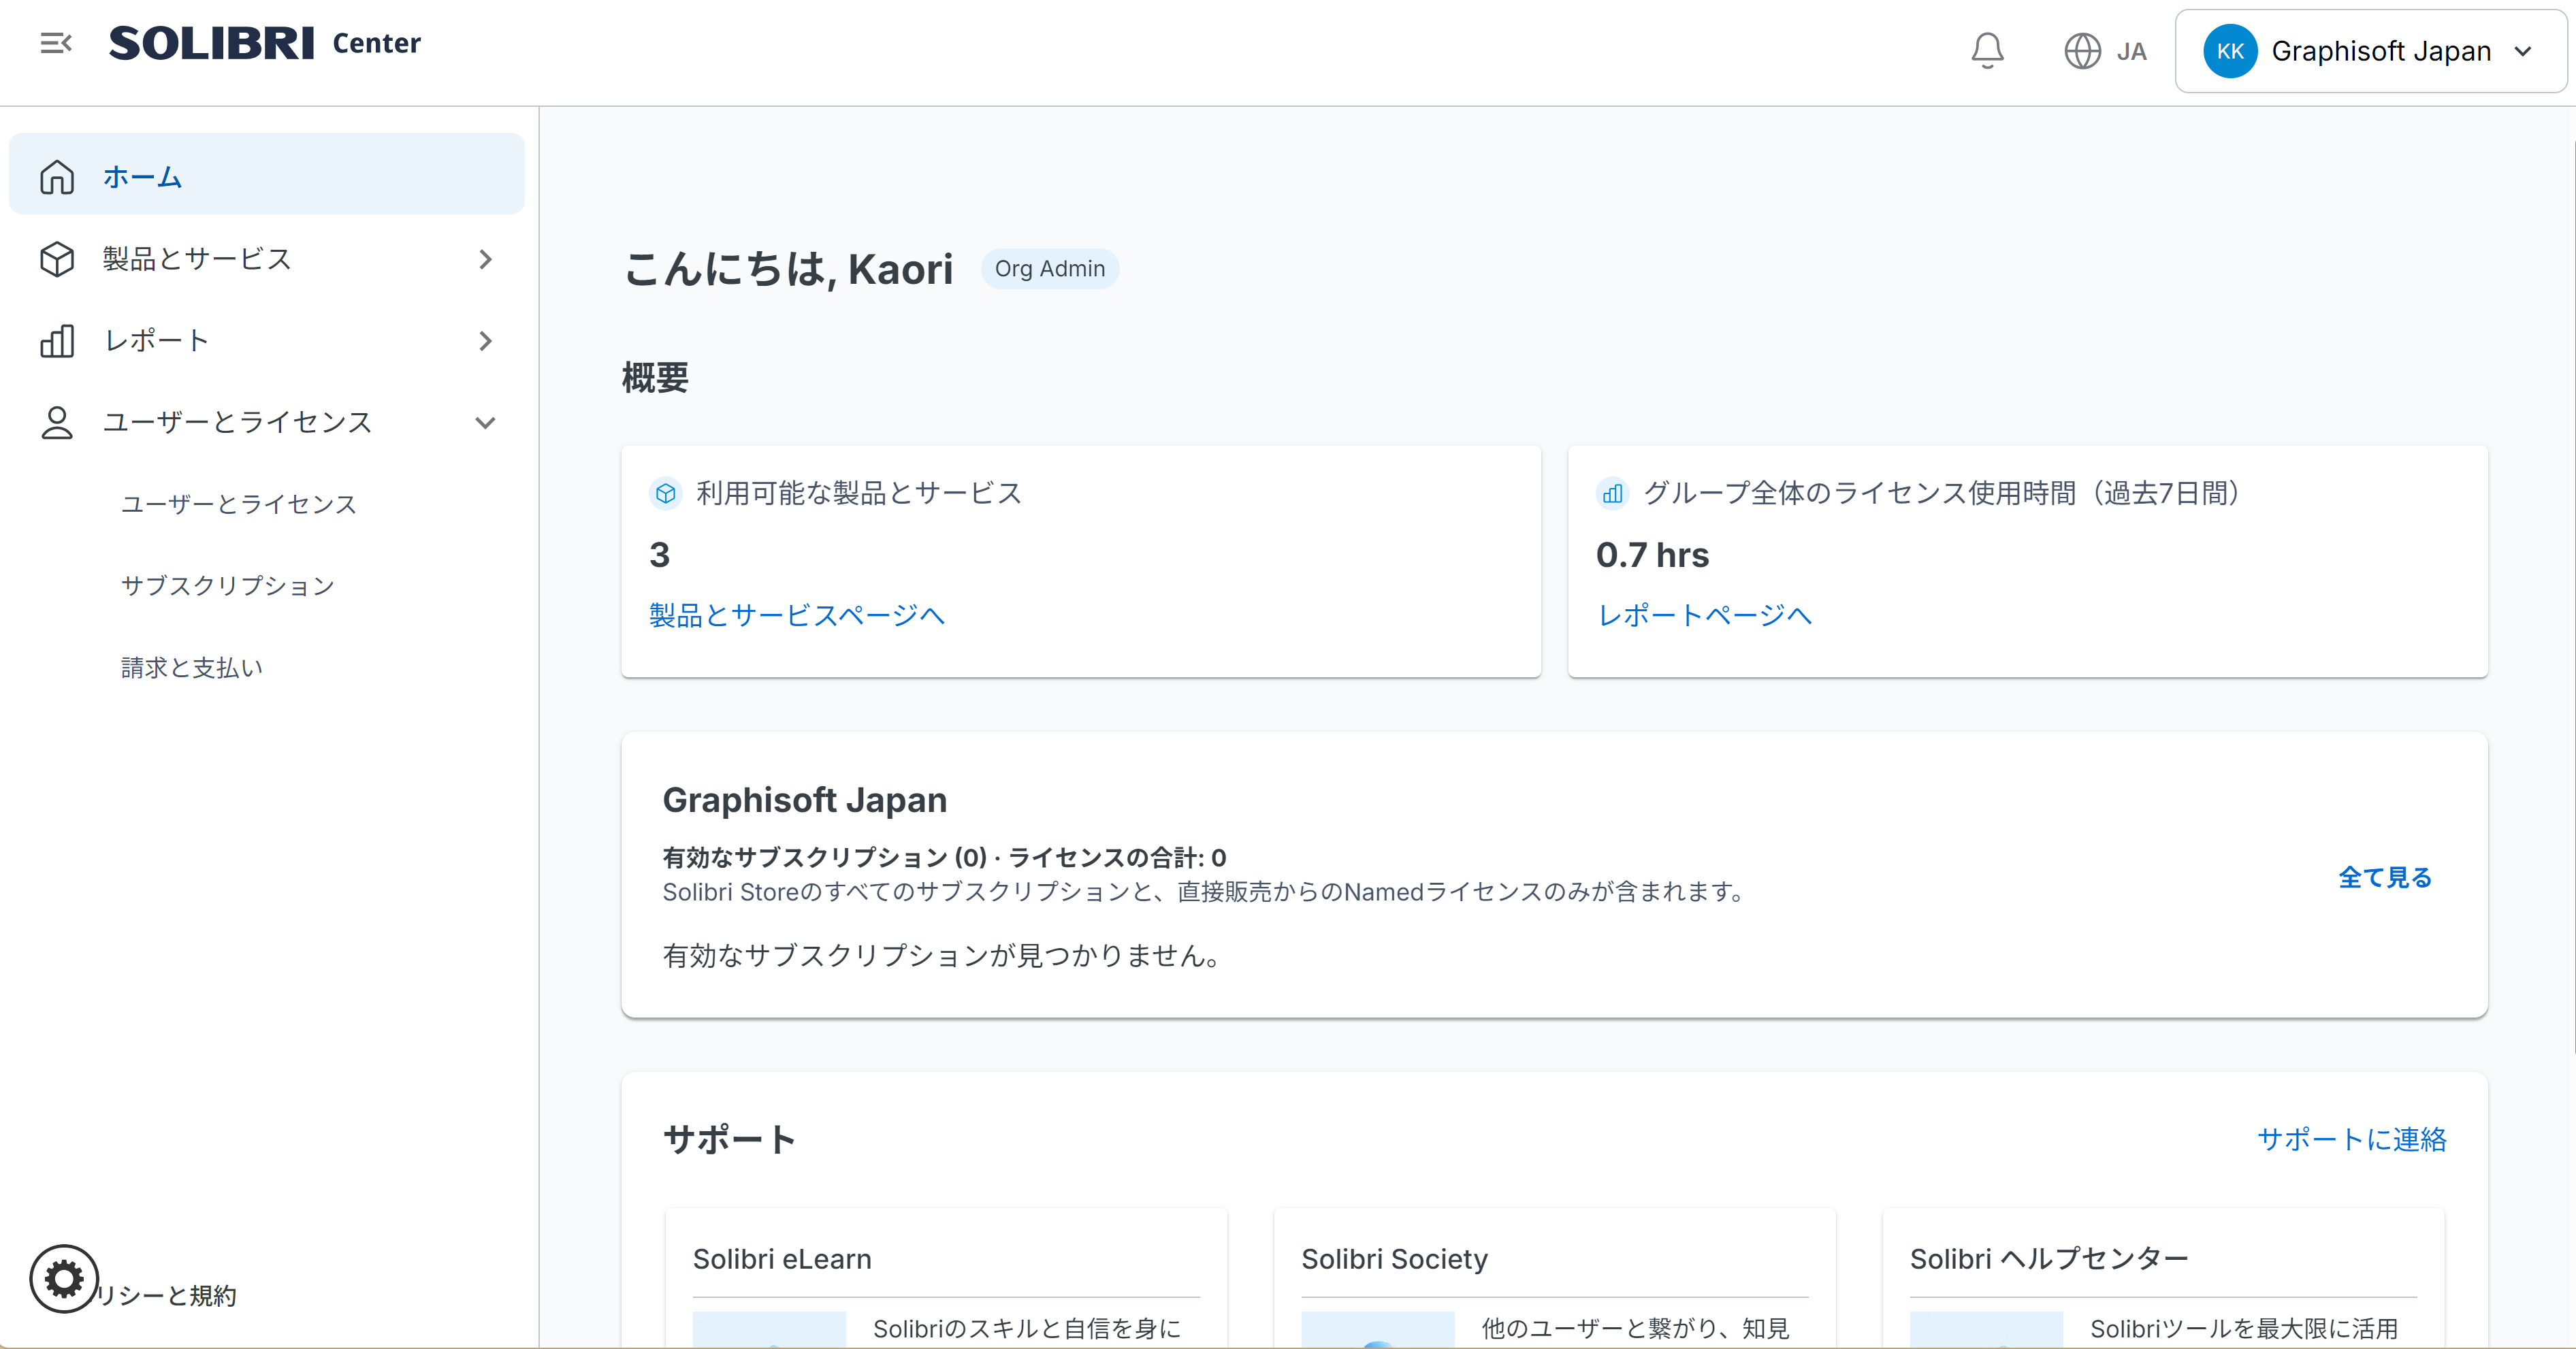Open 請求と支払い in the sidebar
This screenshot has width=2576, height=1349.
[192, 668]
